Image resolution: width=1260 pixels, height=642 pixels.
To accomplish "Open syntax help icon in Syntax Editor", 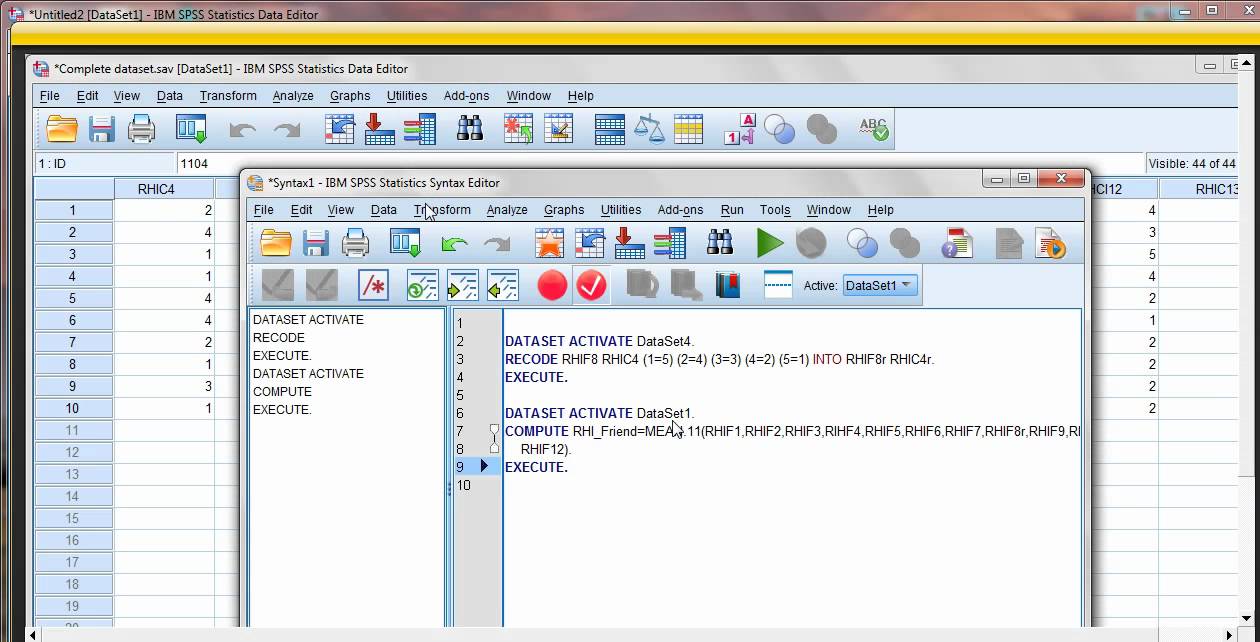I will [x=957, y=243].
